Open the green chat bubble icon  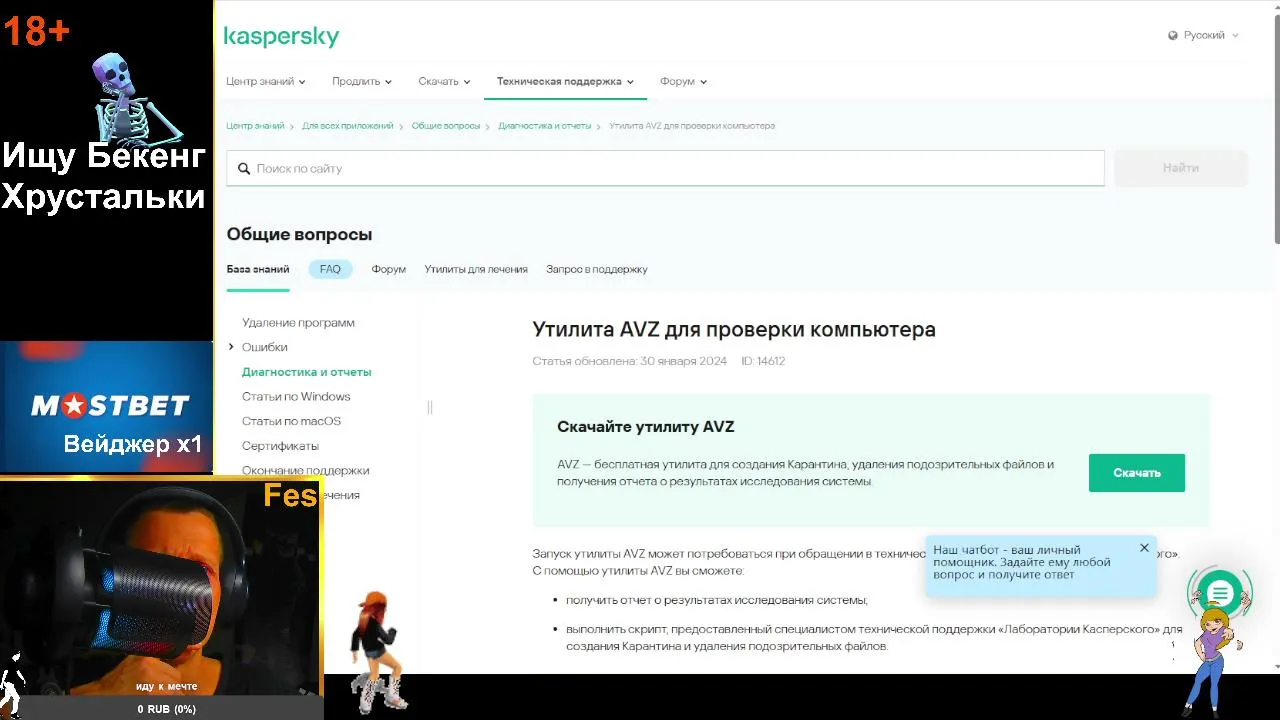tap(1219, 594)
